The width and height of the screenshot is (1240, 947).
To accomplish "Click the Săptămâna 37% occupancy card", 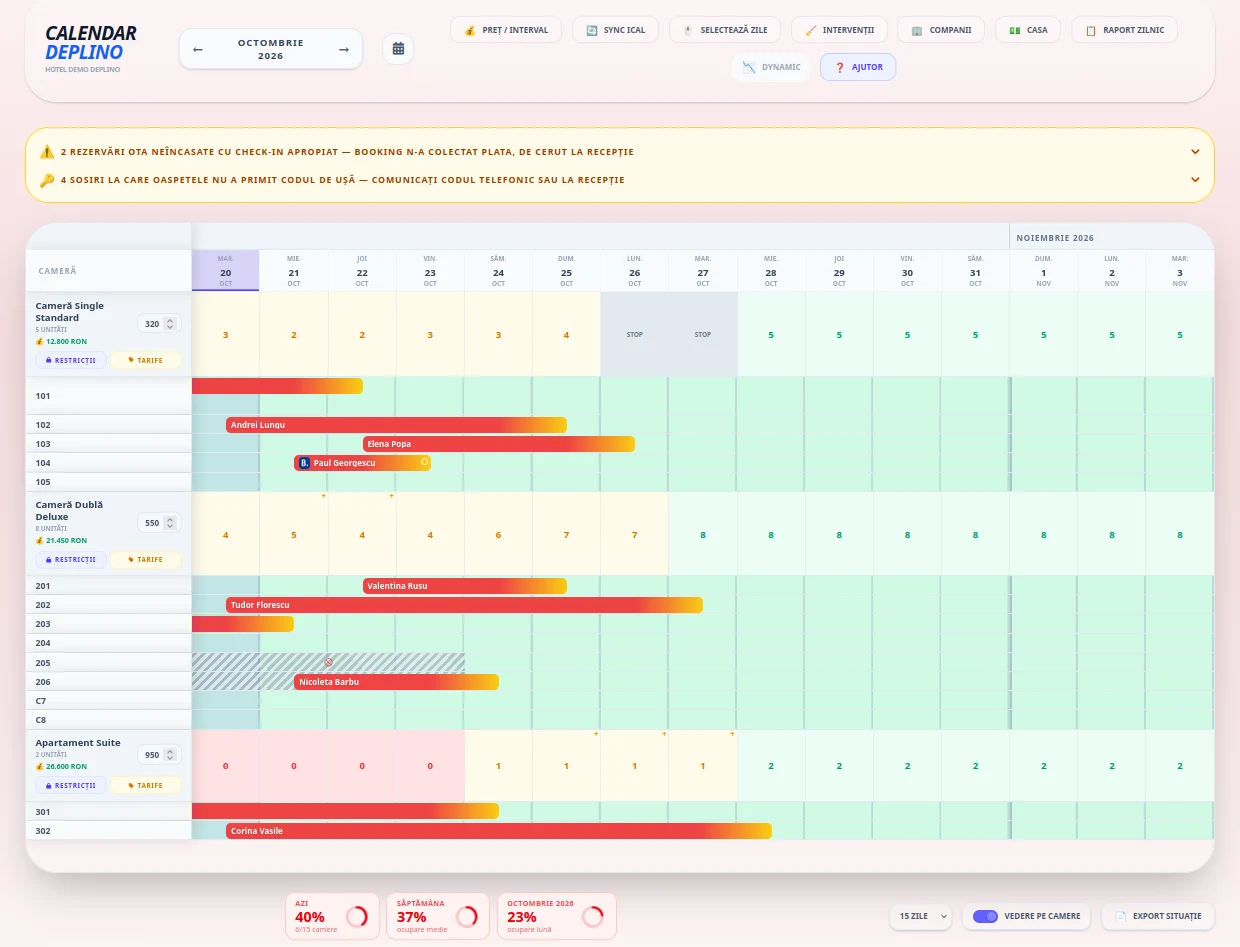I will pyautogui.click(x=438, y=916).
